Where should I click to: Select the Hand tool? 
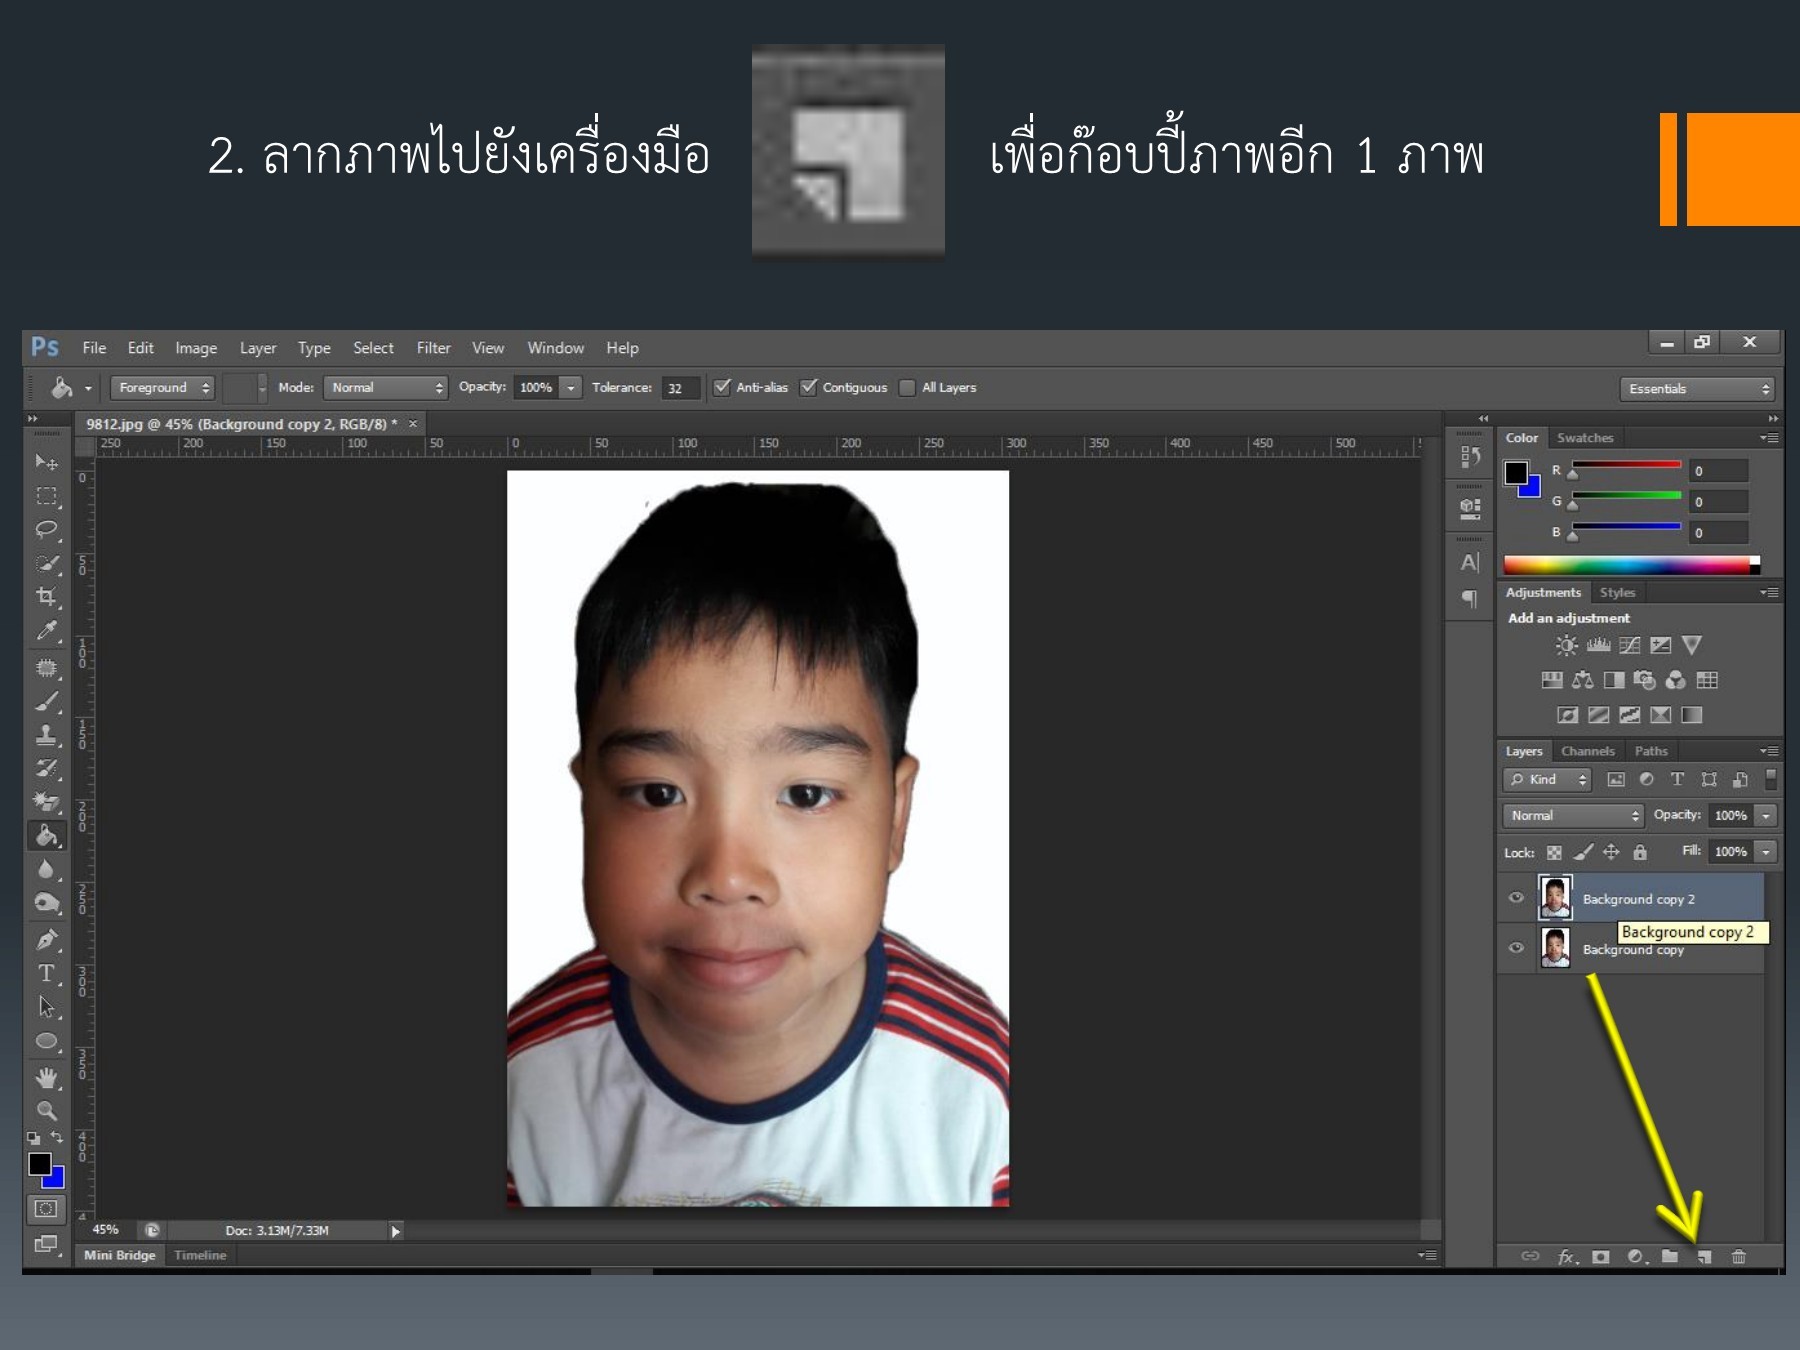(46, 1077)
